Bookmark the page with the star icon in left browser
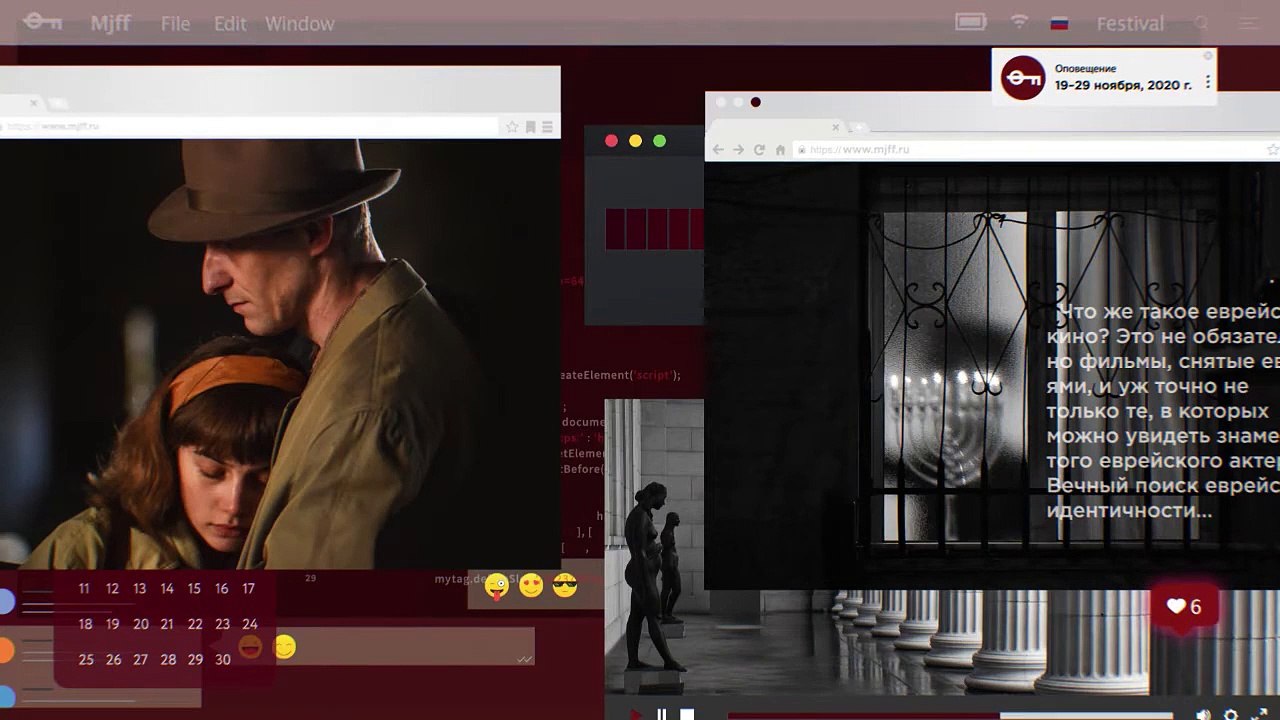The width and height of the screenshot is (1280, 720). [513, 127]
